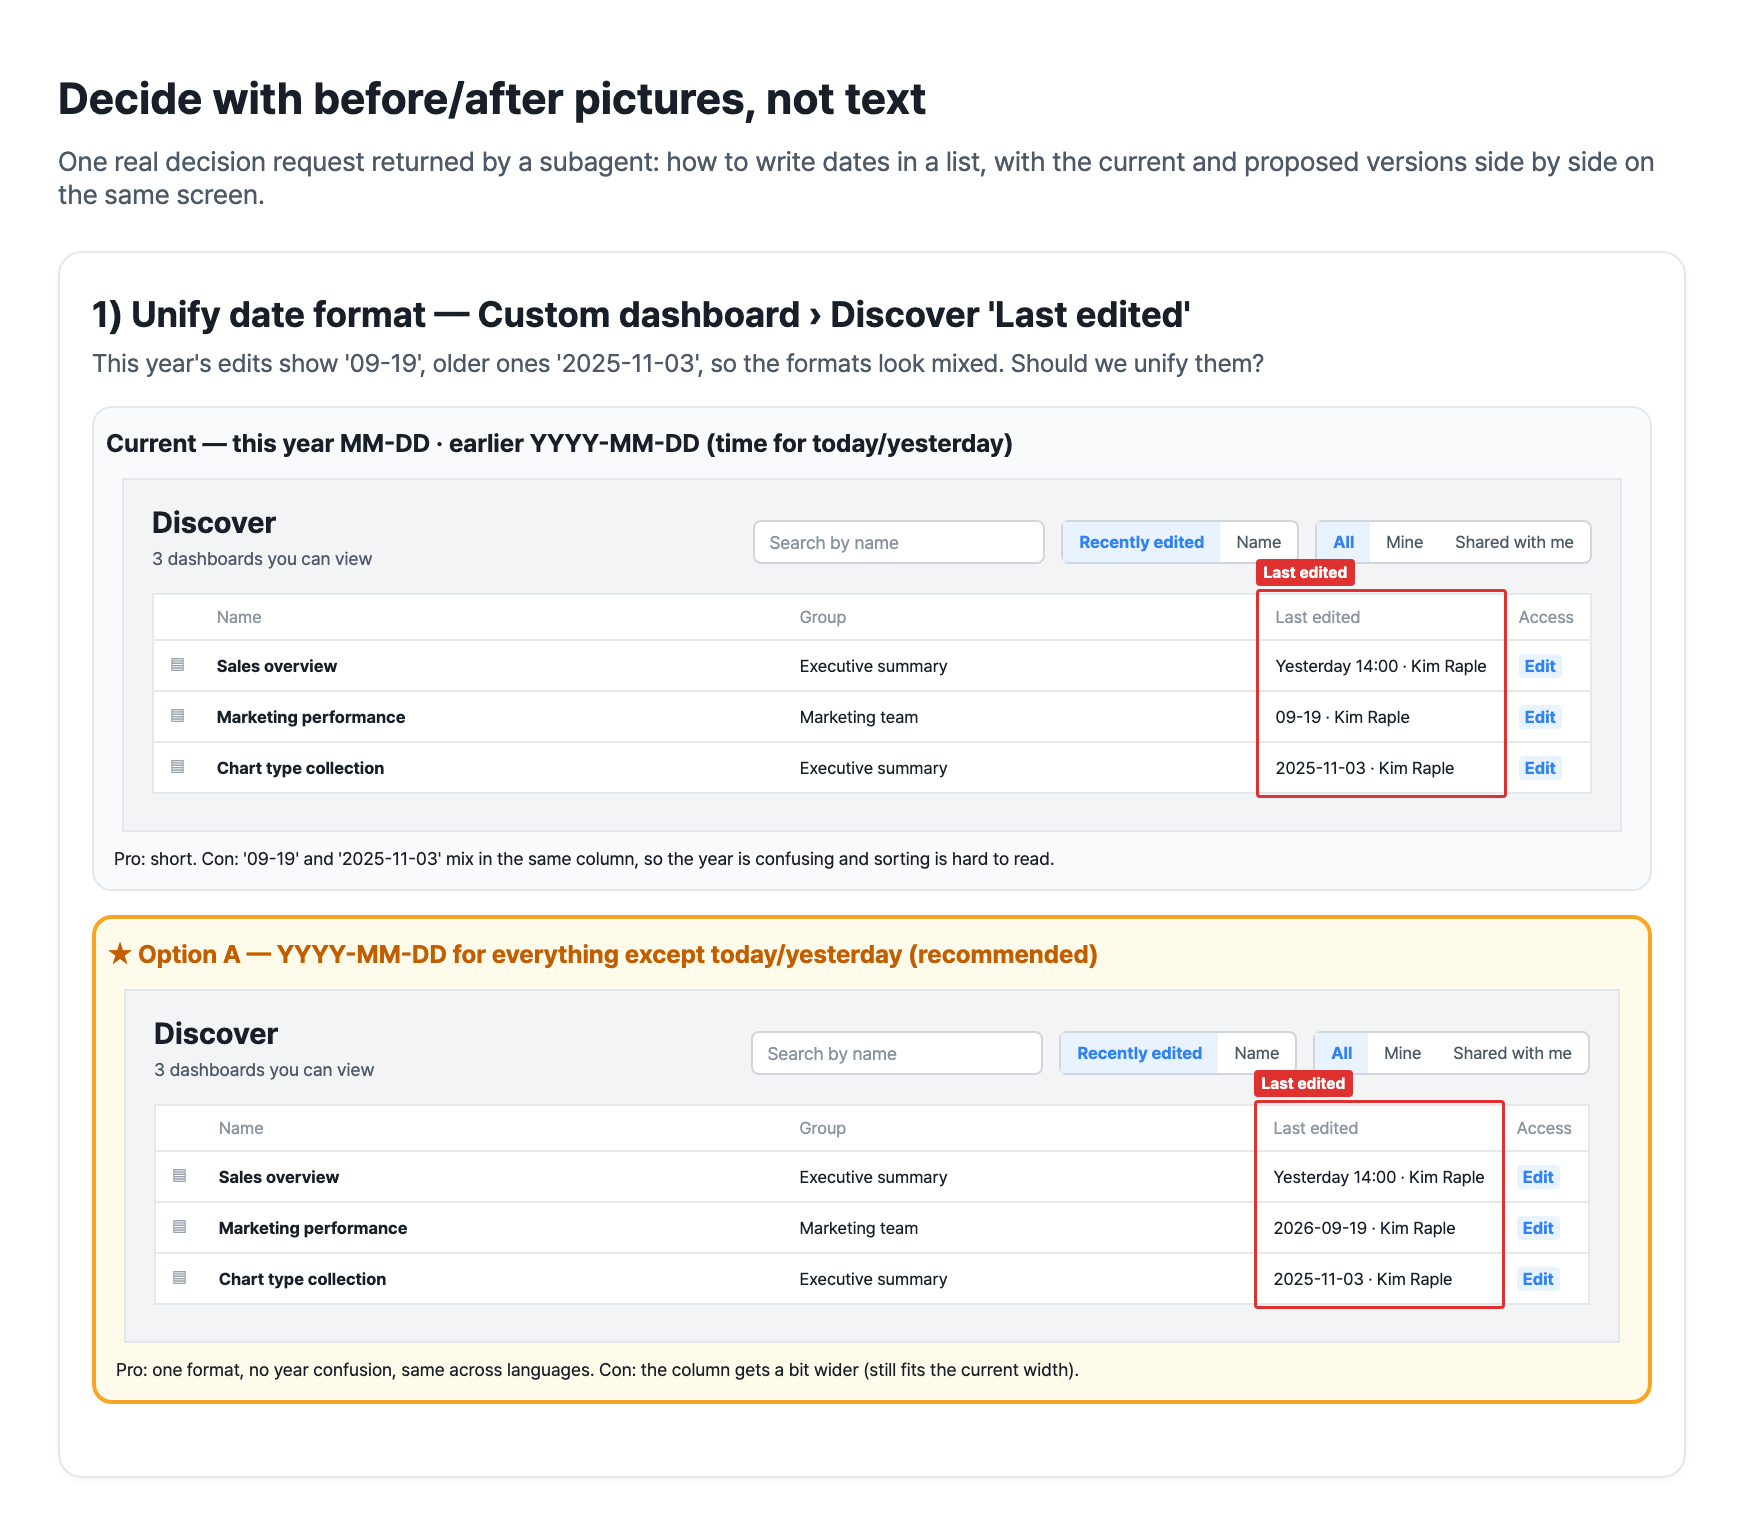Click Search by name field in Current panel
This screenshot has height=1538, width=1744.
point(899,542)
